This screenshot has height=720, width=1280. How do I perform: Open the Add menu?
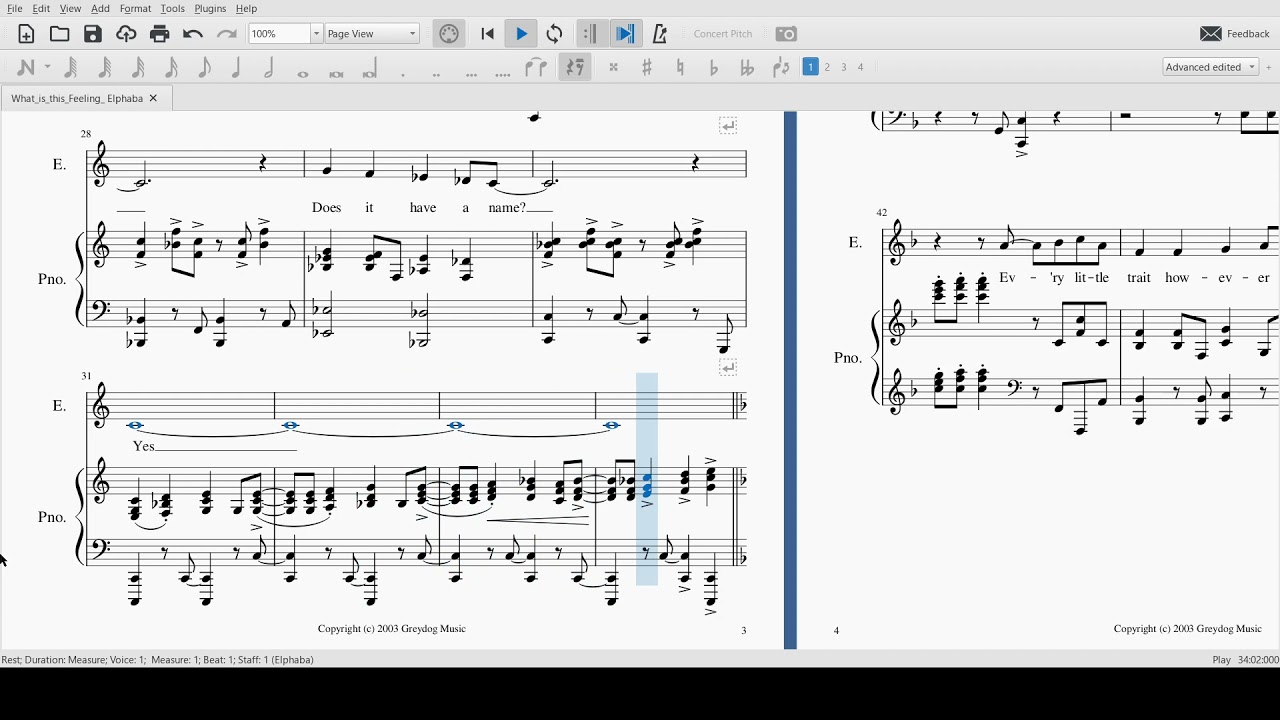click(x=101, y=9)
